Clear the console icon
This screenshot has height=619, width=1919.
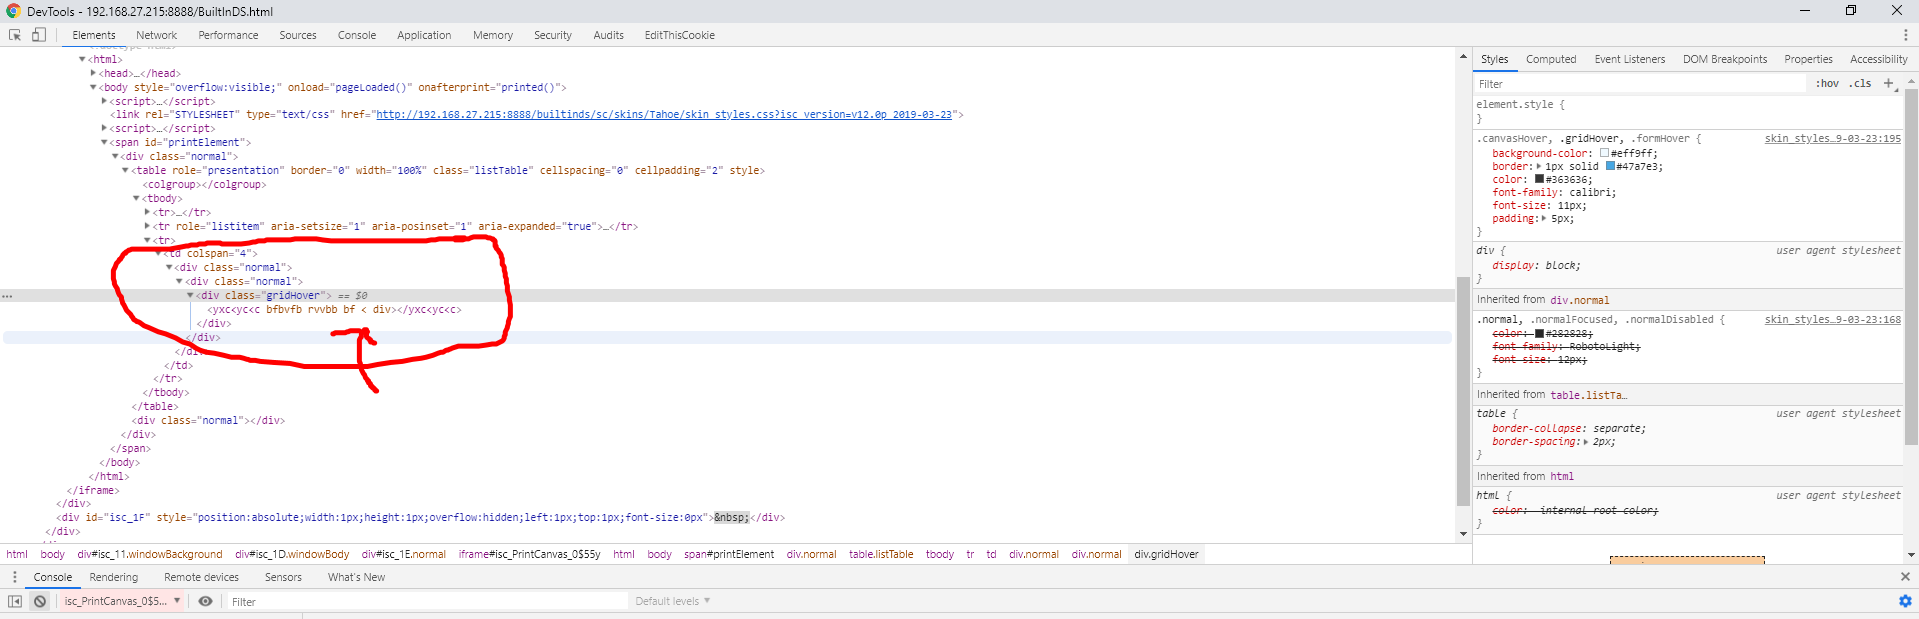click(40, 601)
